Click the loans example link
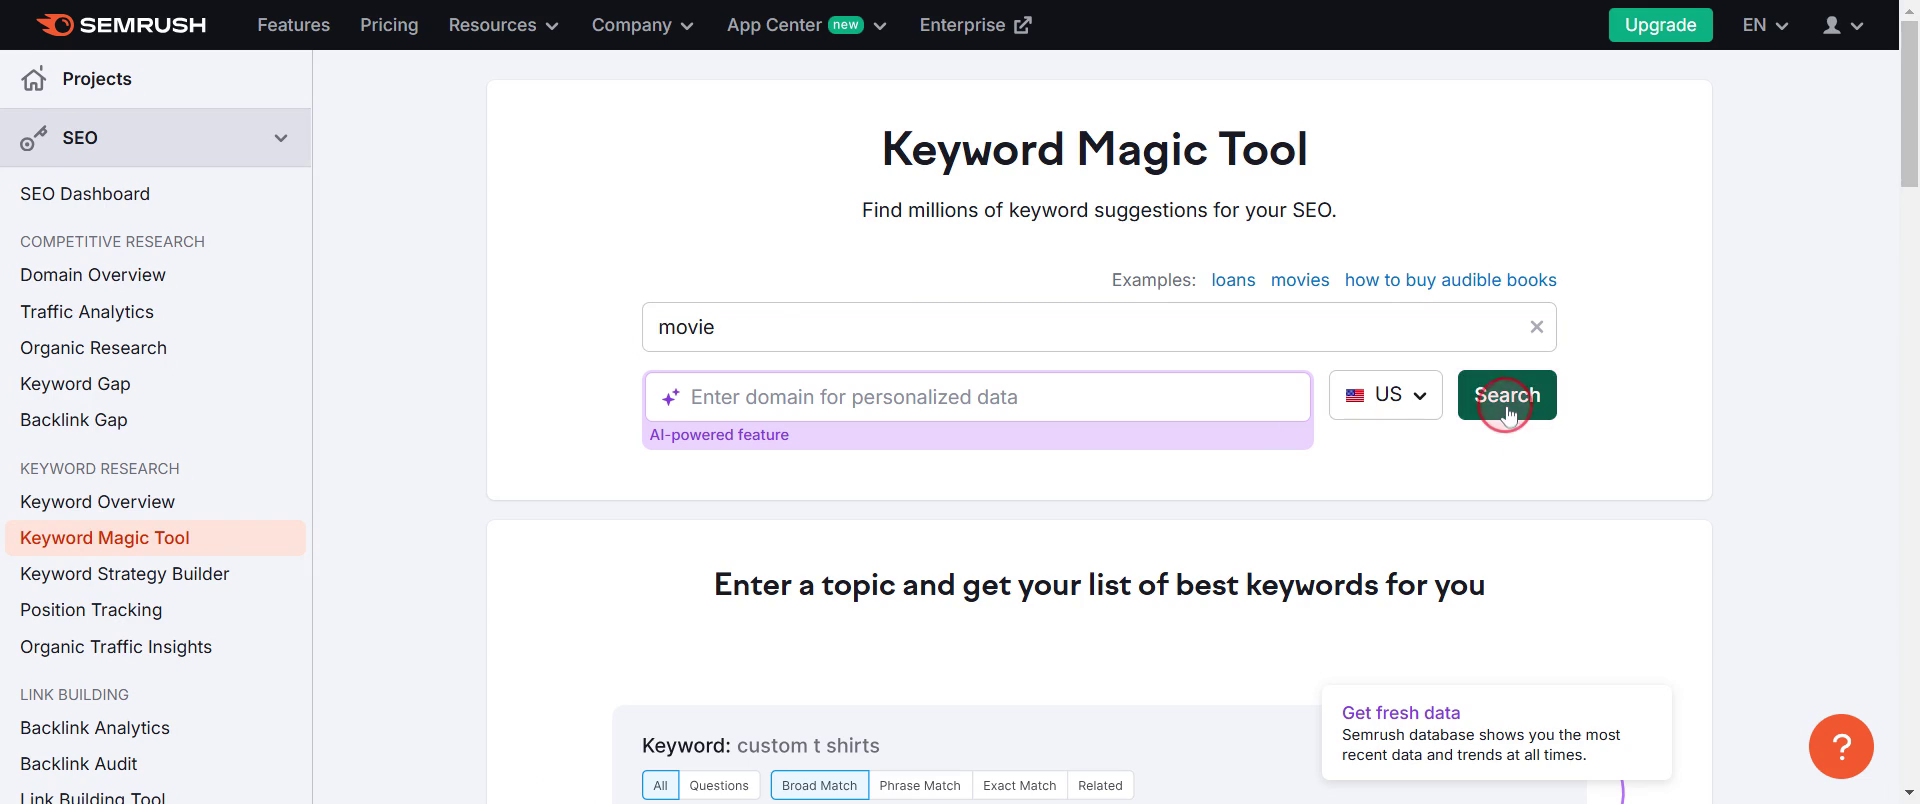Viewport: 1920px width, 804px height. coord(1233,280)
